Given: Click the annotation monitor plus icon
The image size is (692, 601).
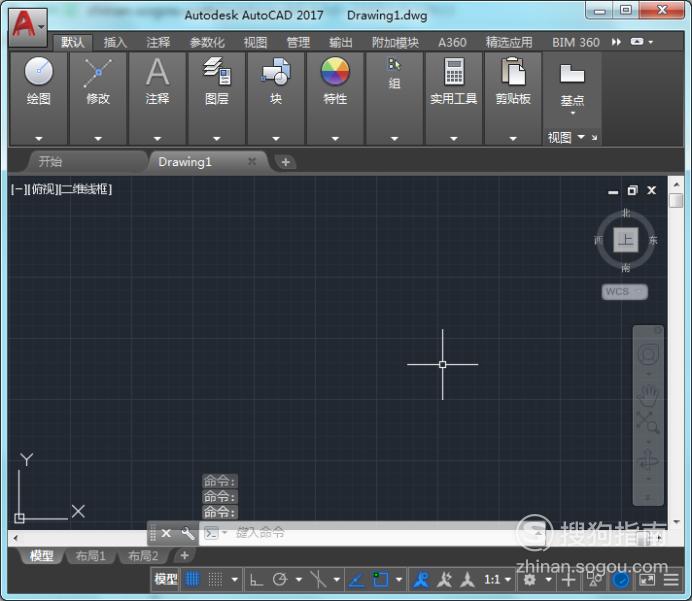Looking at the screenshot, I should [568, 579].
